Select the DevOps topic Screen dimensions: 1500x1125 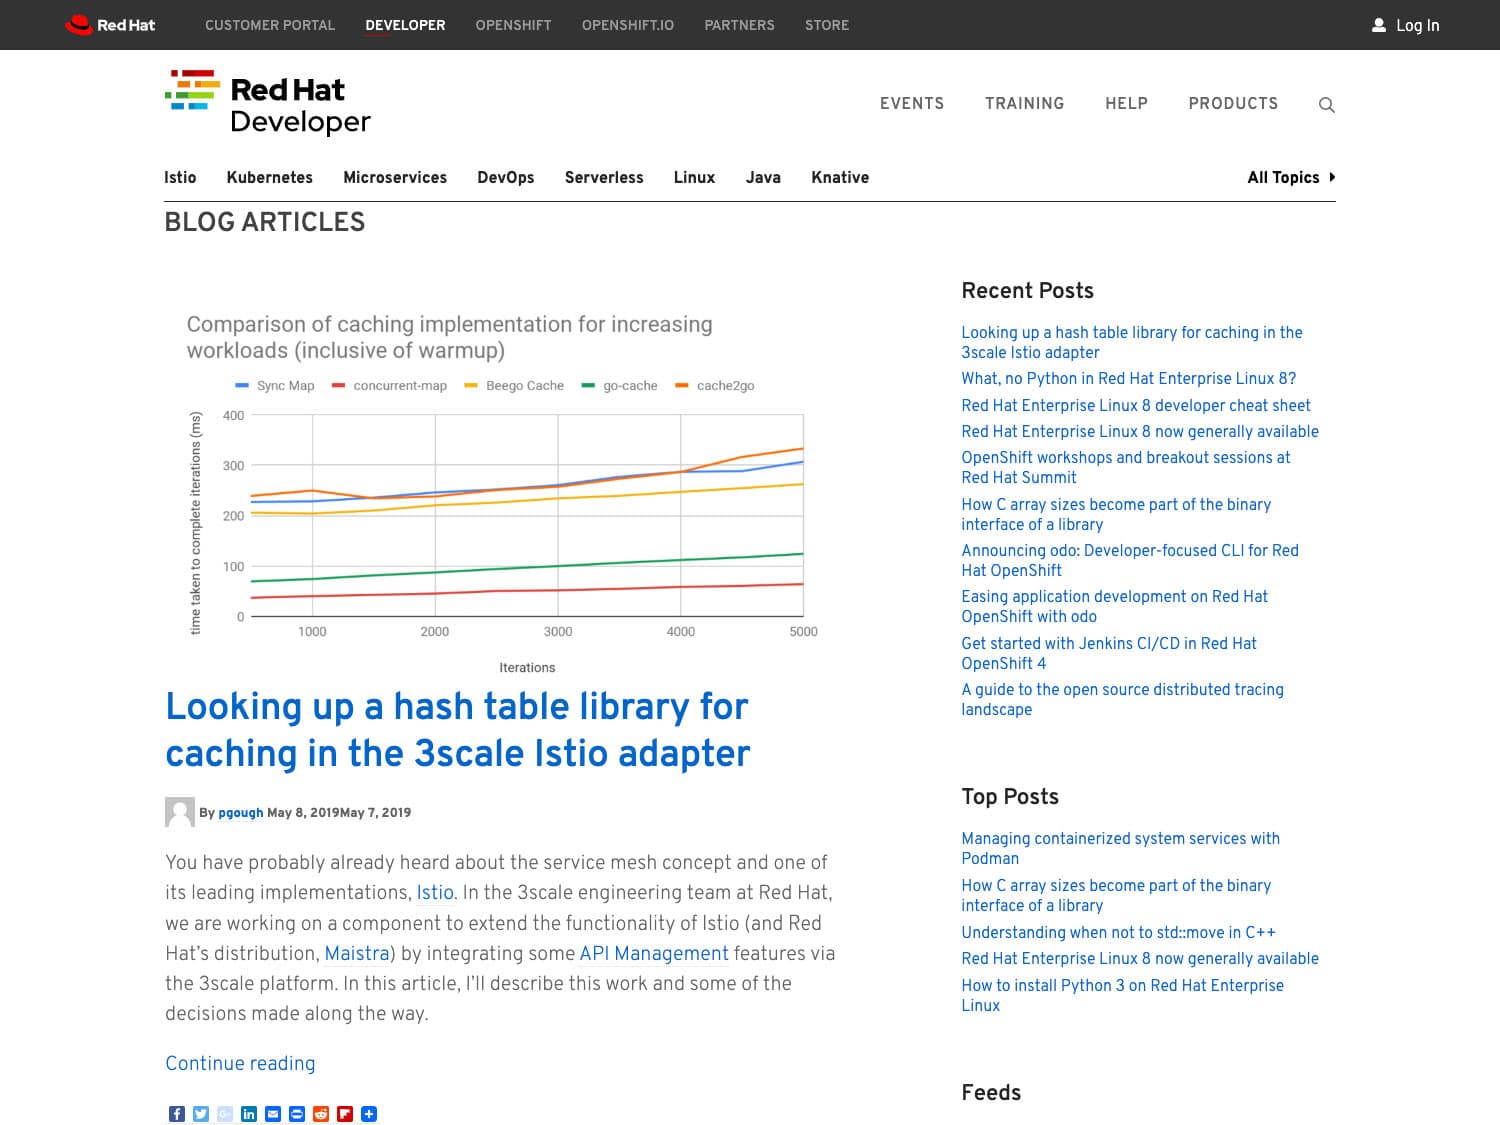click(x=505, y=177)
